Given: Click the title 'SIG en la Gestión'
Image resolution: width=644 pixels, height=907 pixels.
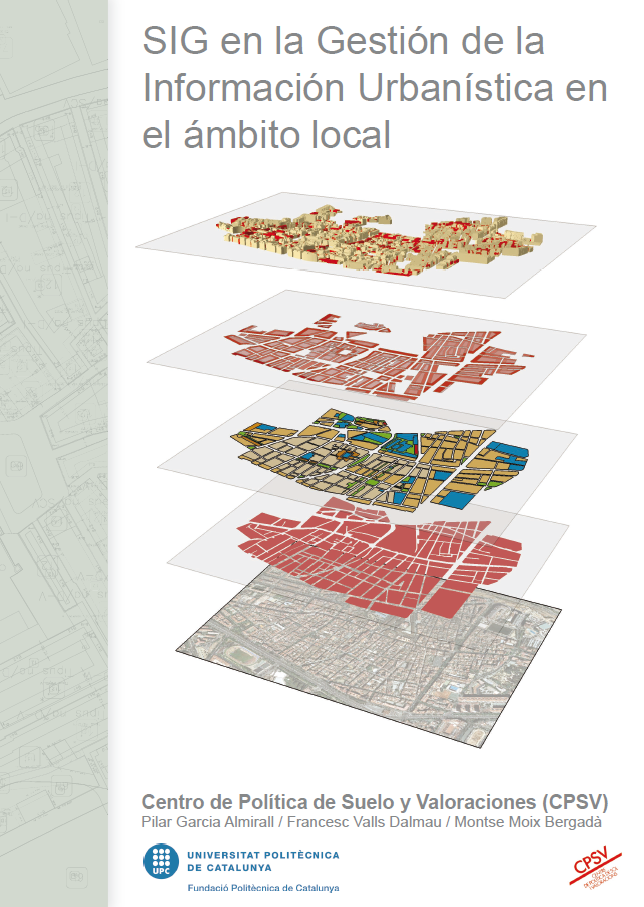Looking at the screenshot, I should tap(343, 42).
